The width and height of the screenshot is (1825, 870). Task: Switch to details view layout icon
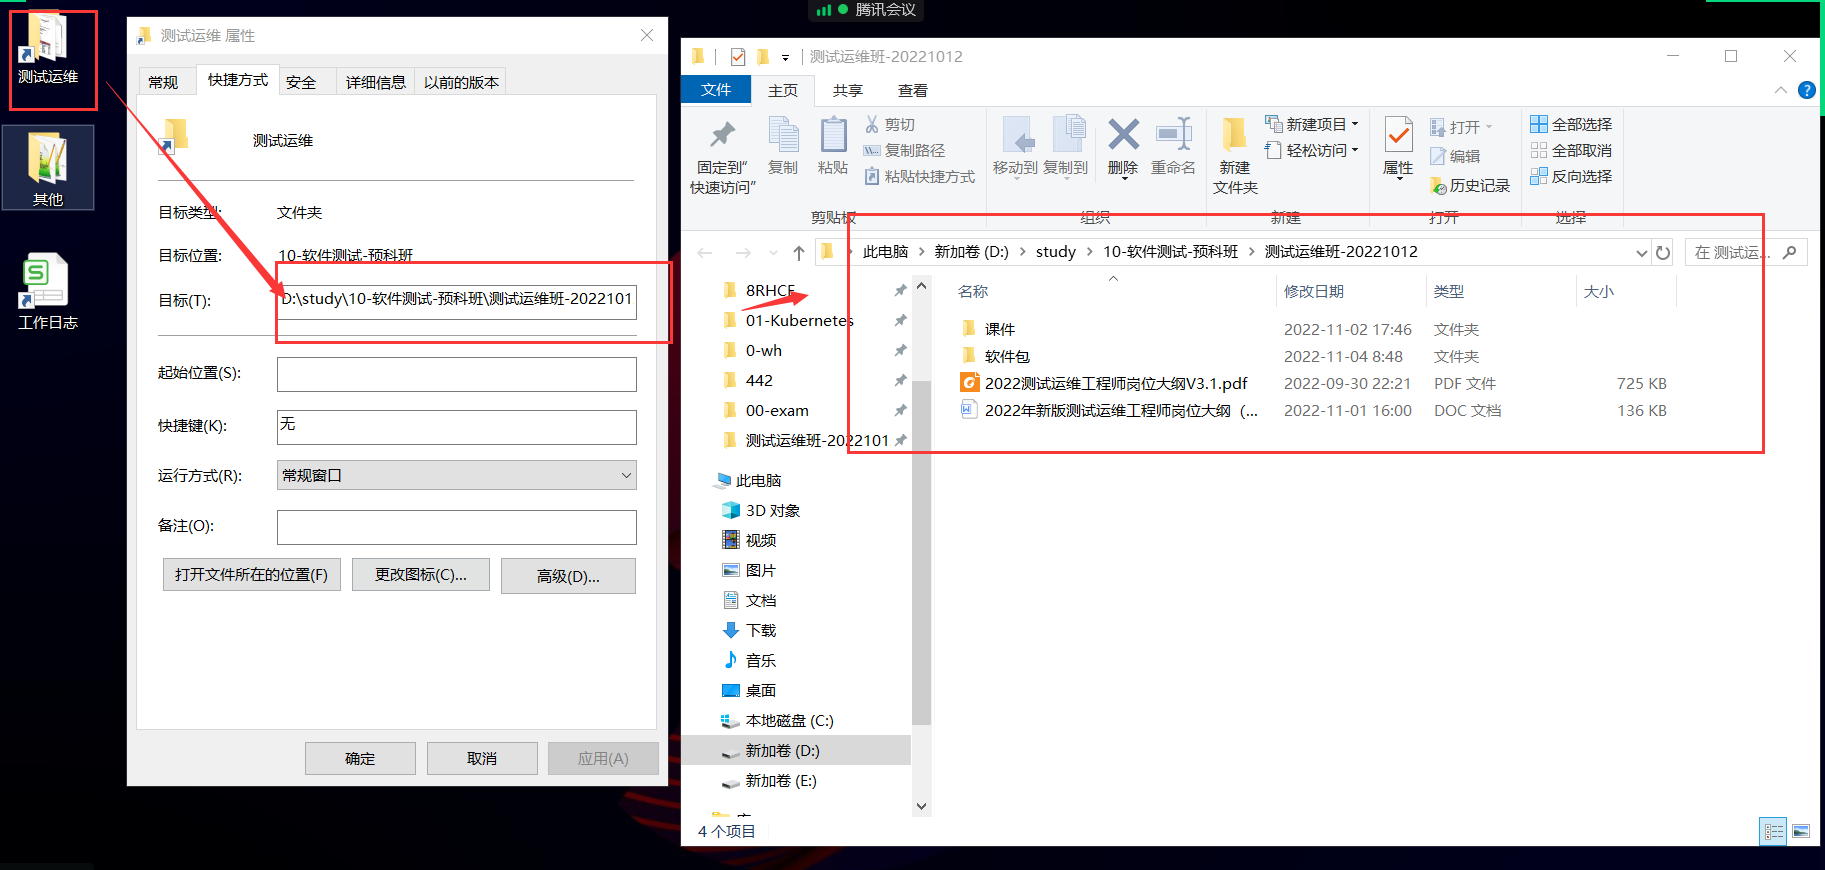point(1773,831)
